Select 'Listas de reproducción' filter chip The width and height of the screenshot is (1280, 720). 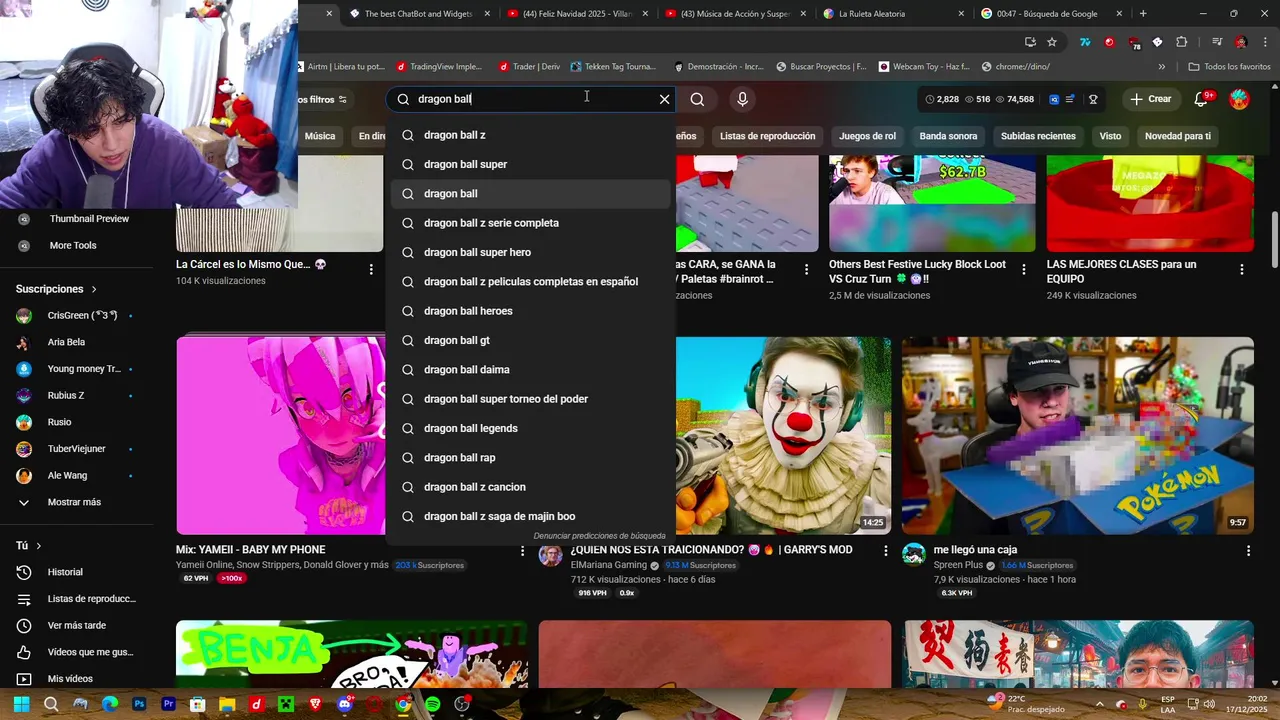point(767,136)
